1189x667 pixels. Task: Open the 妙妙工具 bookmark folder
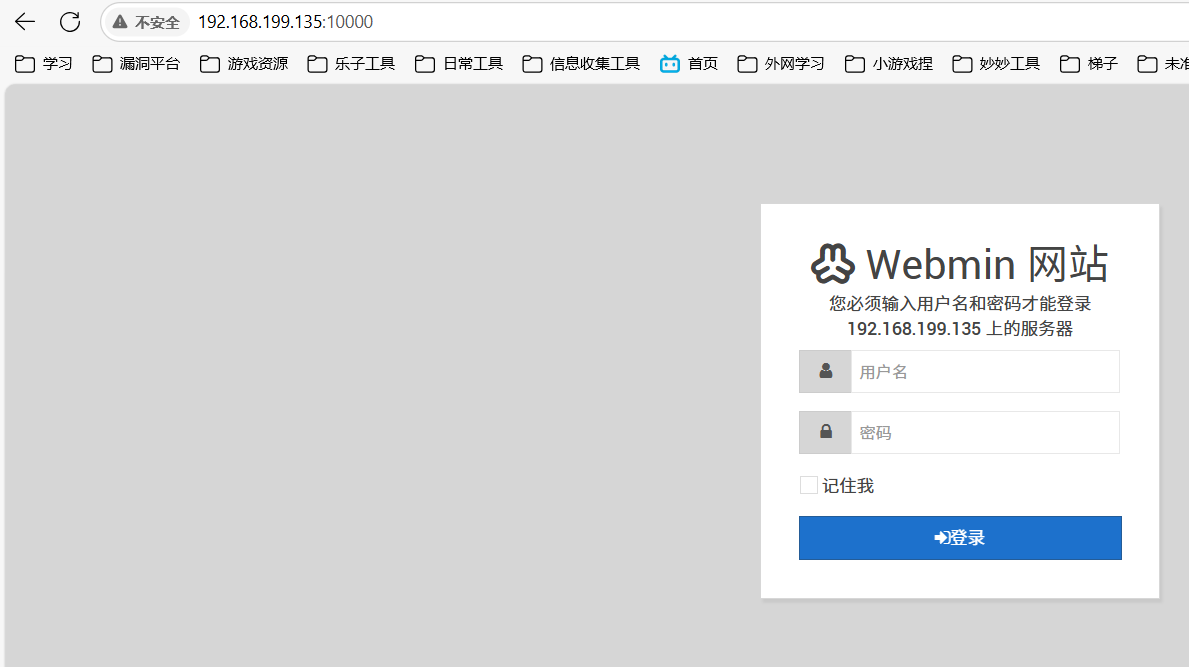996,64
